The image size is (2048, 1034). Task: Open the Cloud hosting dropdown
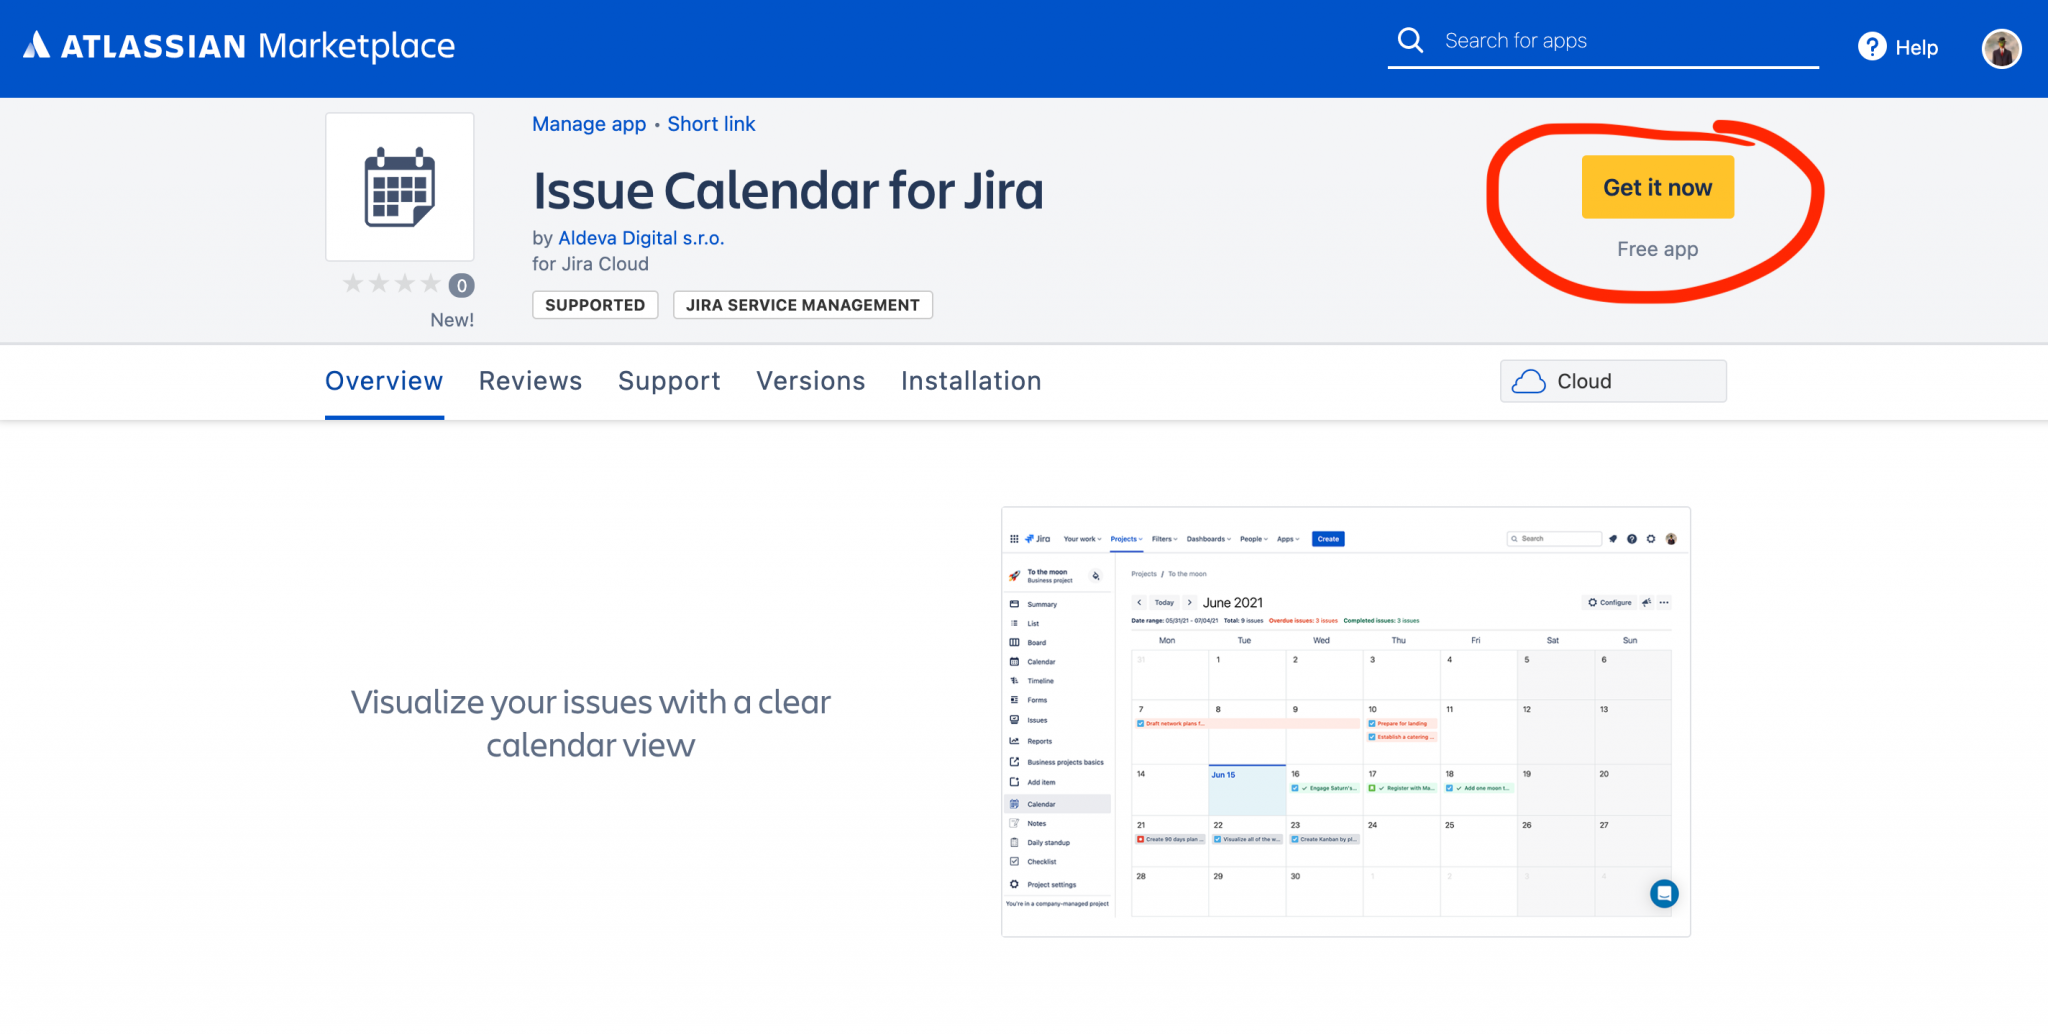(x=1613, y=381)
